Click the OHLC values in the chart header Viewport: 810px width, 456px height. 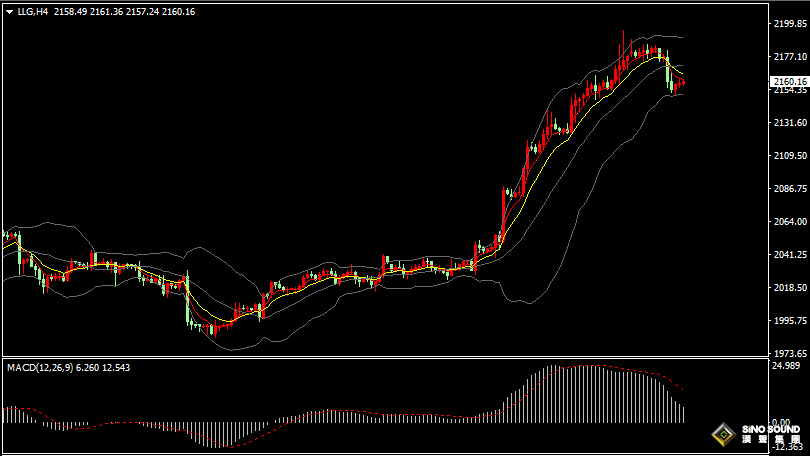pyautogui.click(x=123, y=11)
